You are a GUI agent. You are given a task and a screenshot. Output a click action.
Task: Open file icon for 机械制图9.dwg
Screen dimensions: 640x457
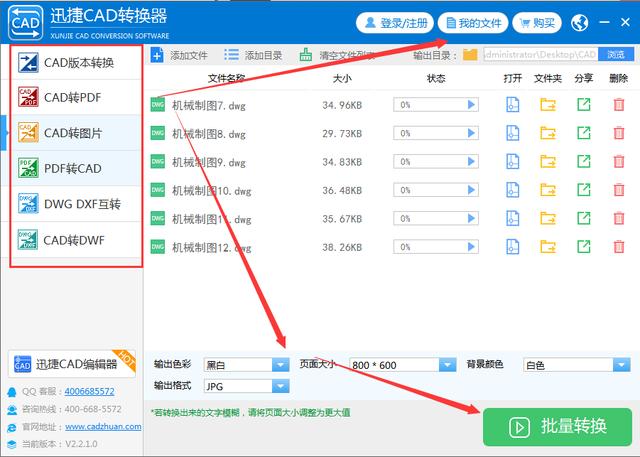click(x=513, y=162)
